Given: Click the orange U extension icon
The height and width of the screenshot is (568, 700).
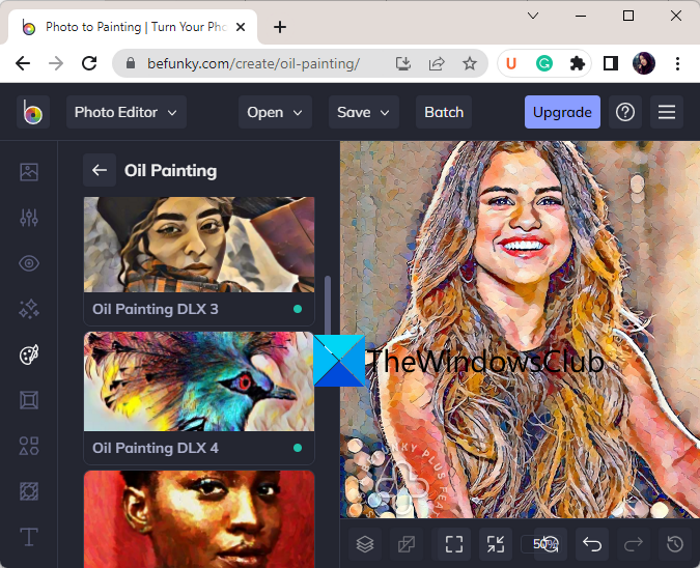Looking at the screenshot, I should click(511, 63).
